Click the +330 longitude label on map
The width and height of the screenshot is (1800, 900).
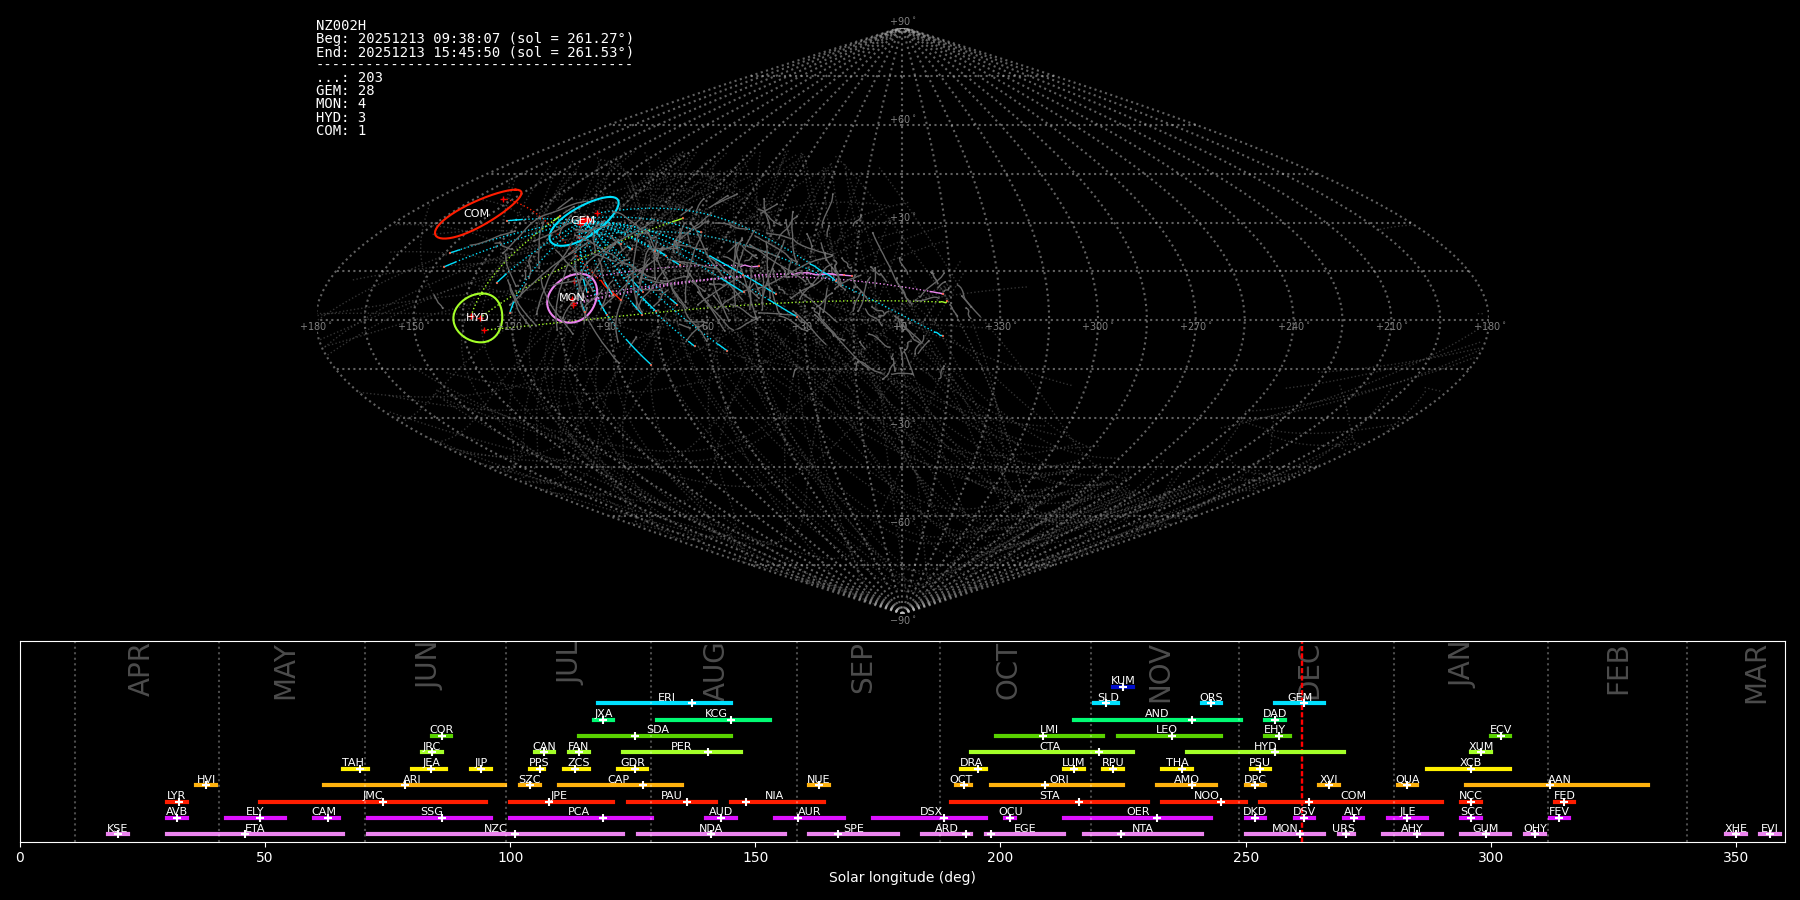[998, 327]
